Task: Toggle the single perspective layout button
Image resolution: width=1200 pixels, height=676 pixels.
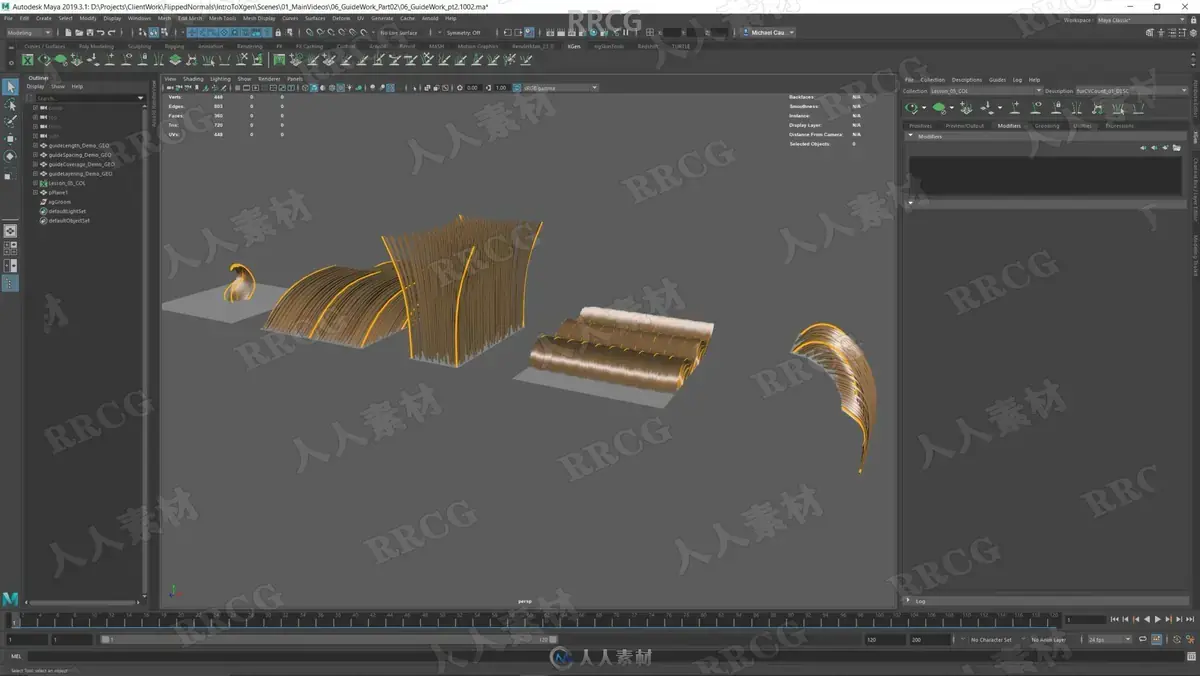Action: pos(10,231)
